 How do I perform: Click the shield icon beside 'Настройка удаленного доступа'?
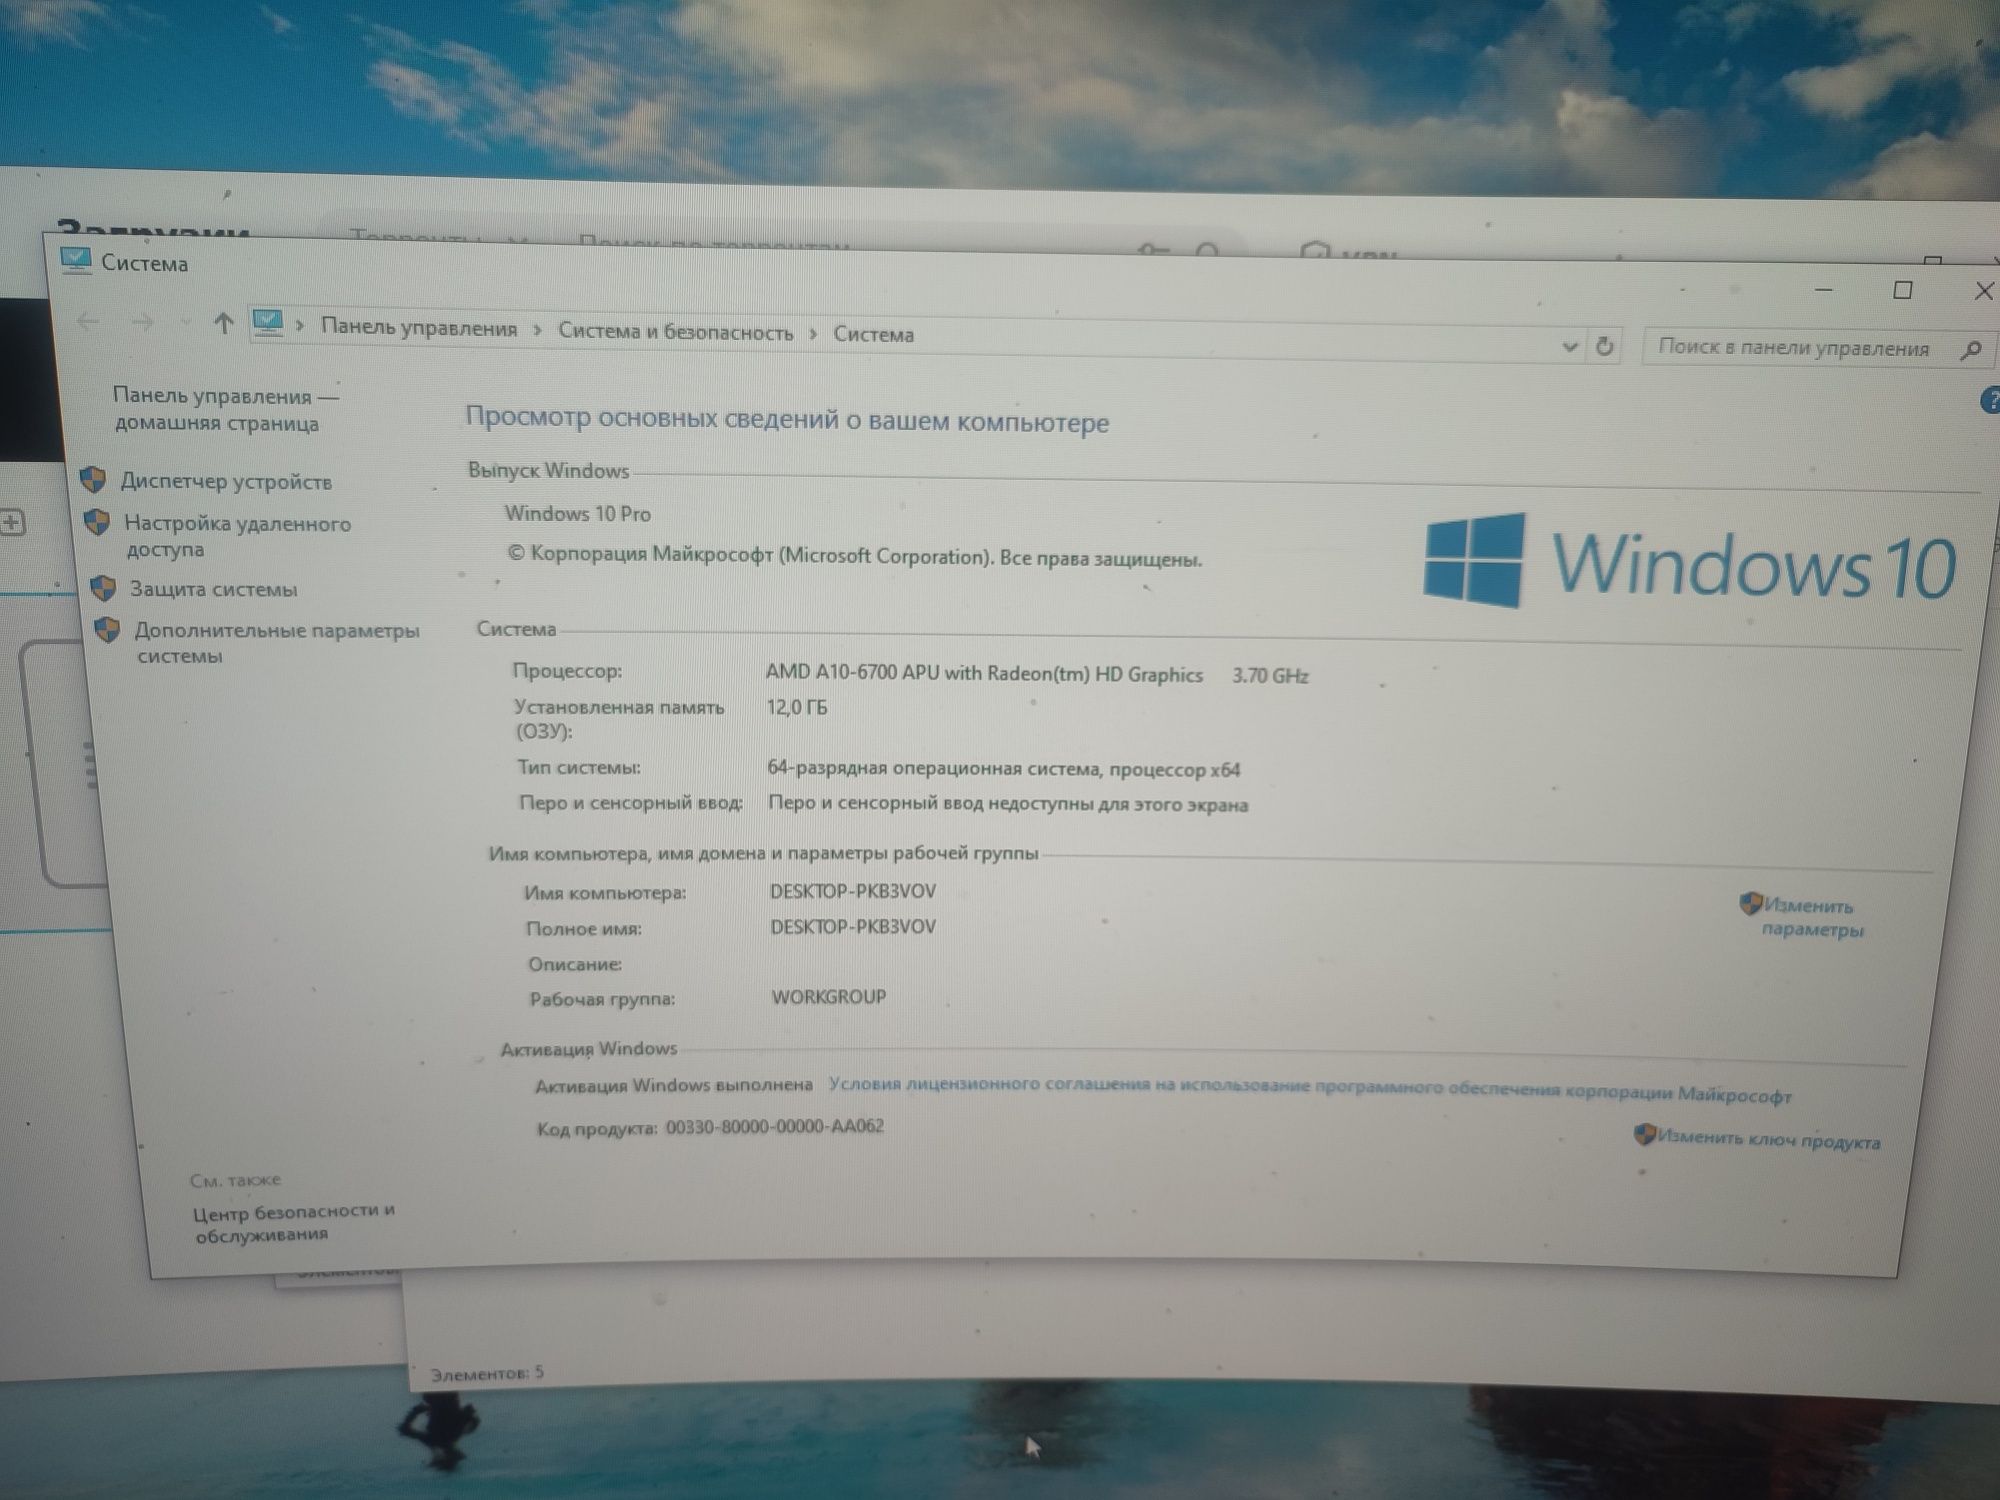[97, 522]
